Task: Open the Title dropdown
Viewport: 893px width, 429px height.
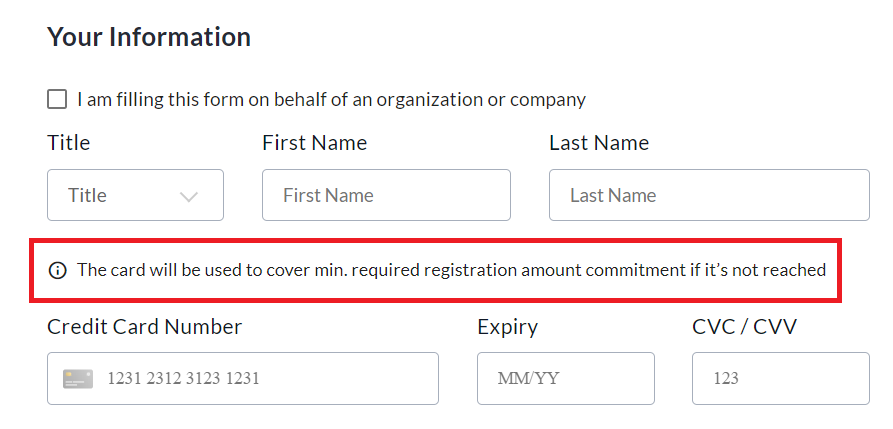Action: [135, 195]
